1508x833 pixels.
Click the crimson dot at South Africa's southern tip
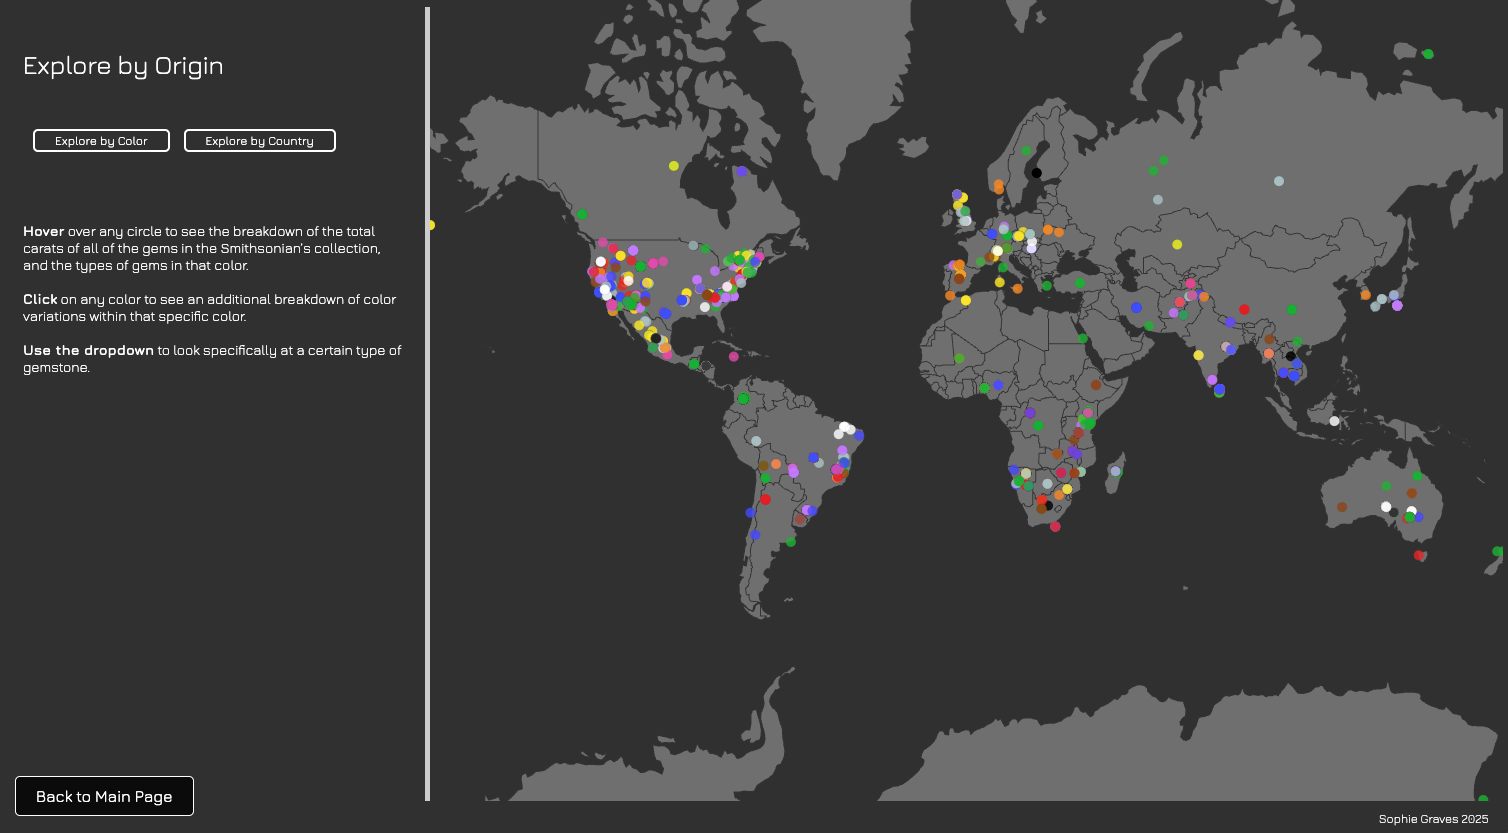click(1055, 526)
